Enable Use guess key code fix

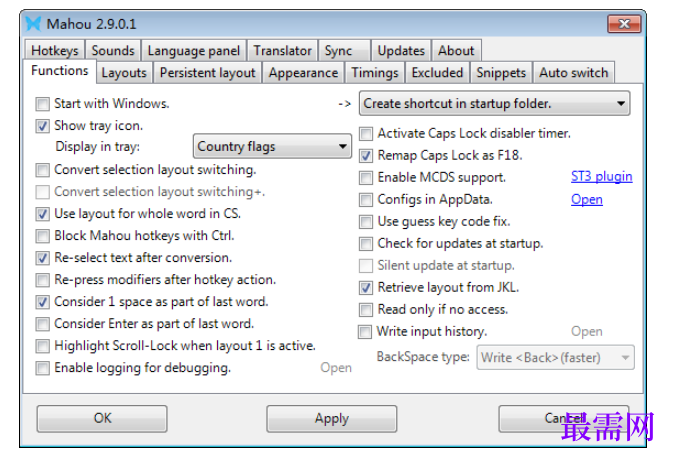[366, 221]
